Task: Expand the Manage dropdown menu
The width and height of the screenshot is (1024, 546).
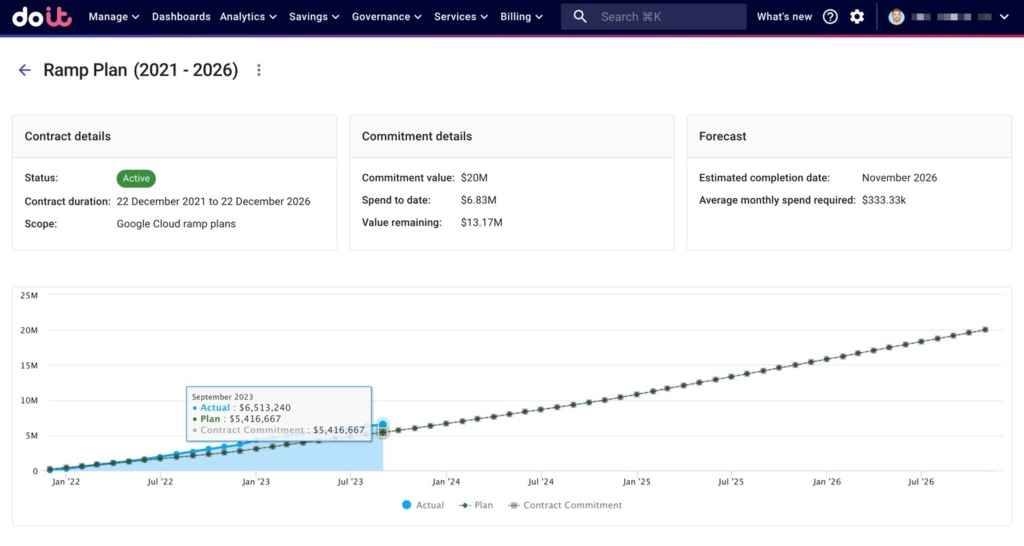Action: [114, 17]
